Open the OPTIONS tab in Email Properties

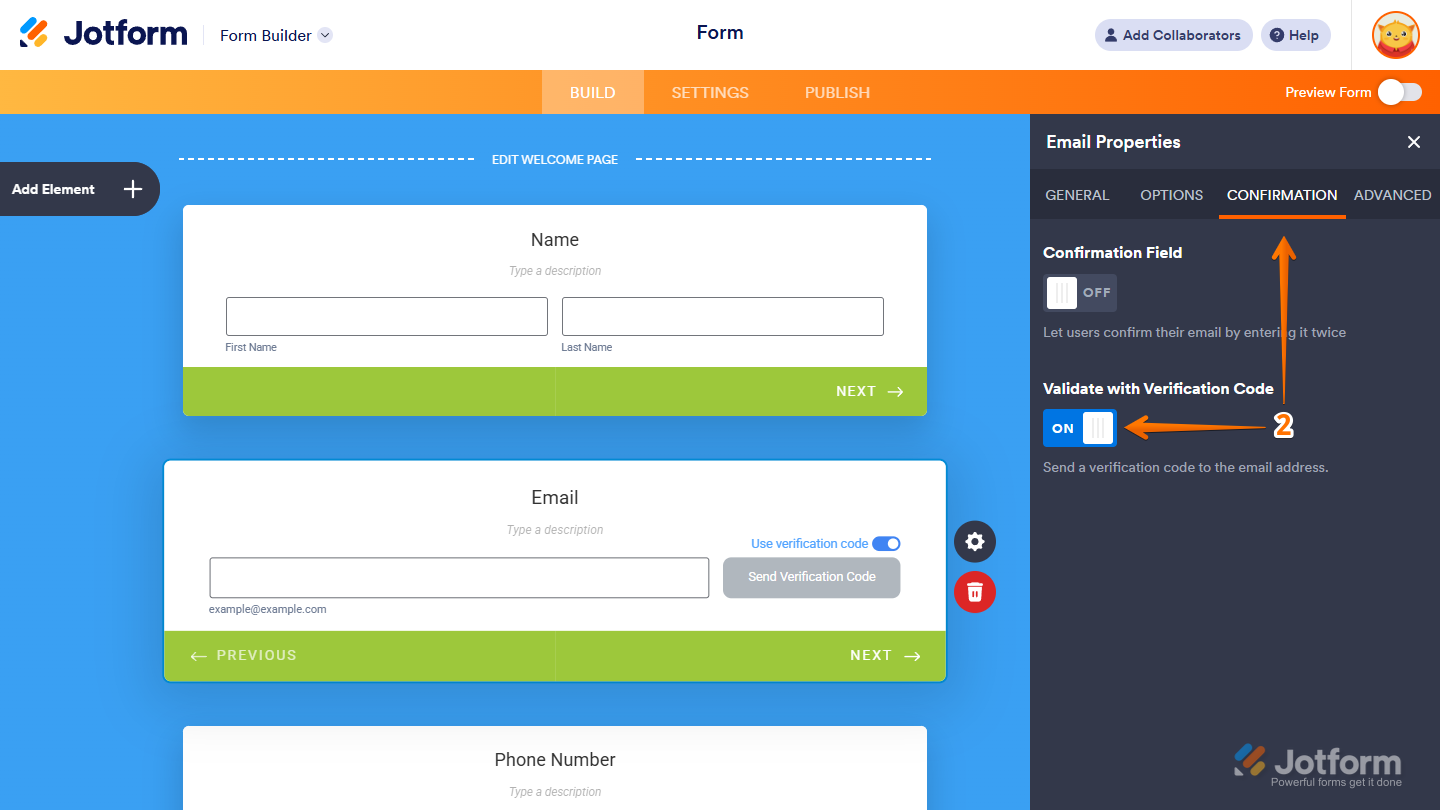tap(1171, 195)
